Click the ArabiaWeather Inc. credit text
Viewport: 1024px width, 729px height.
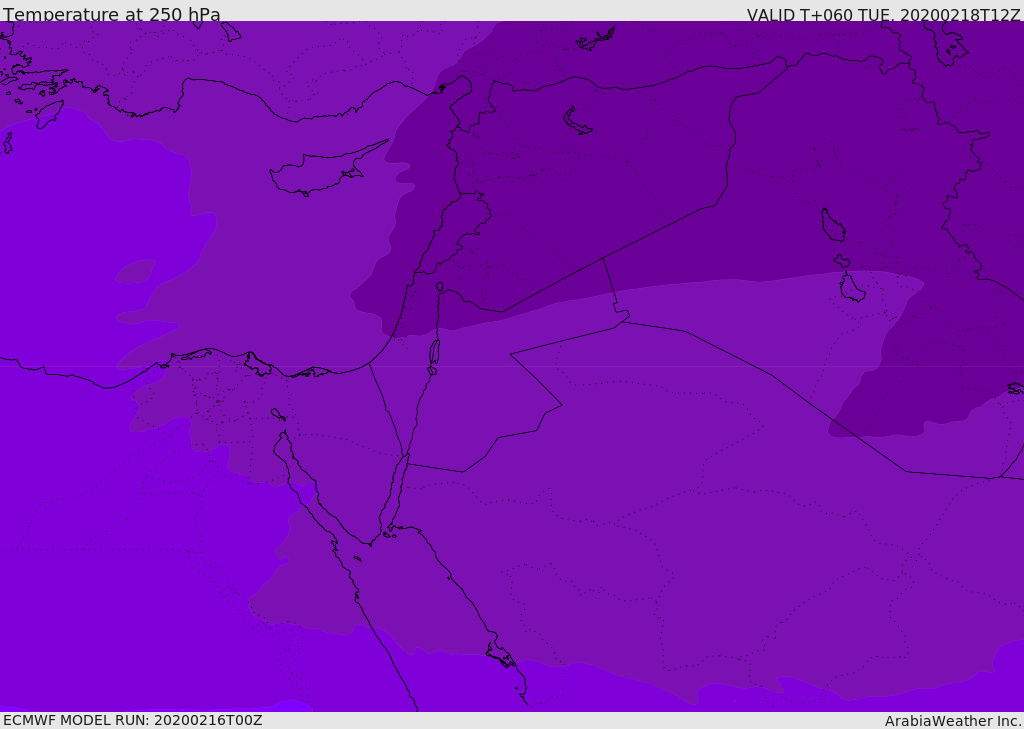(x=953, y=721)
